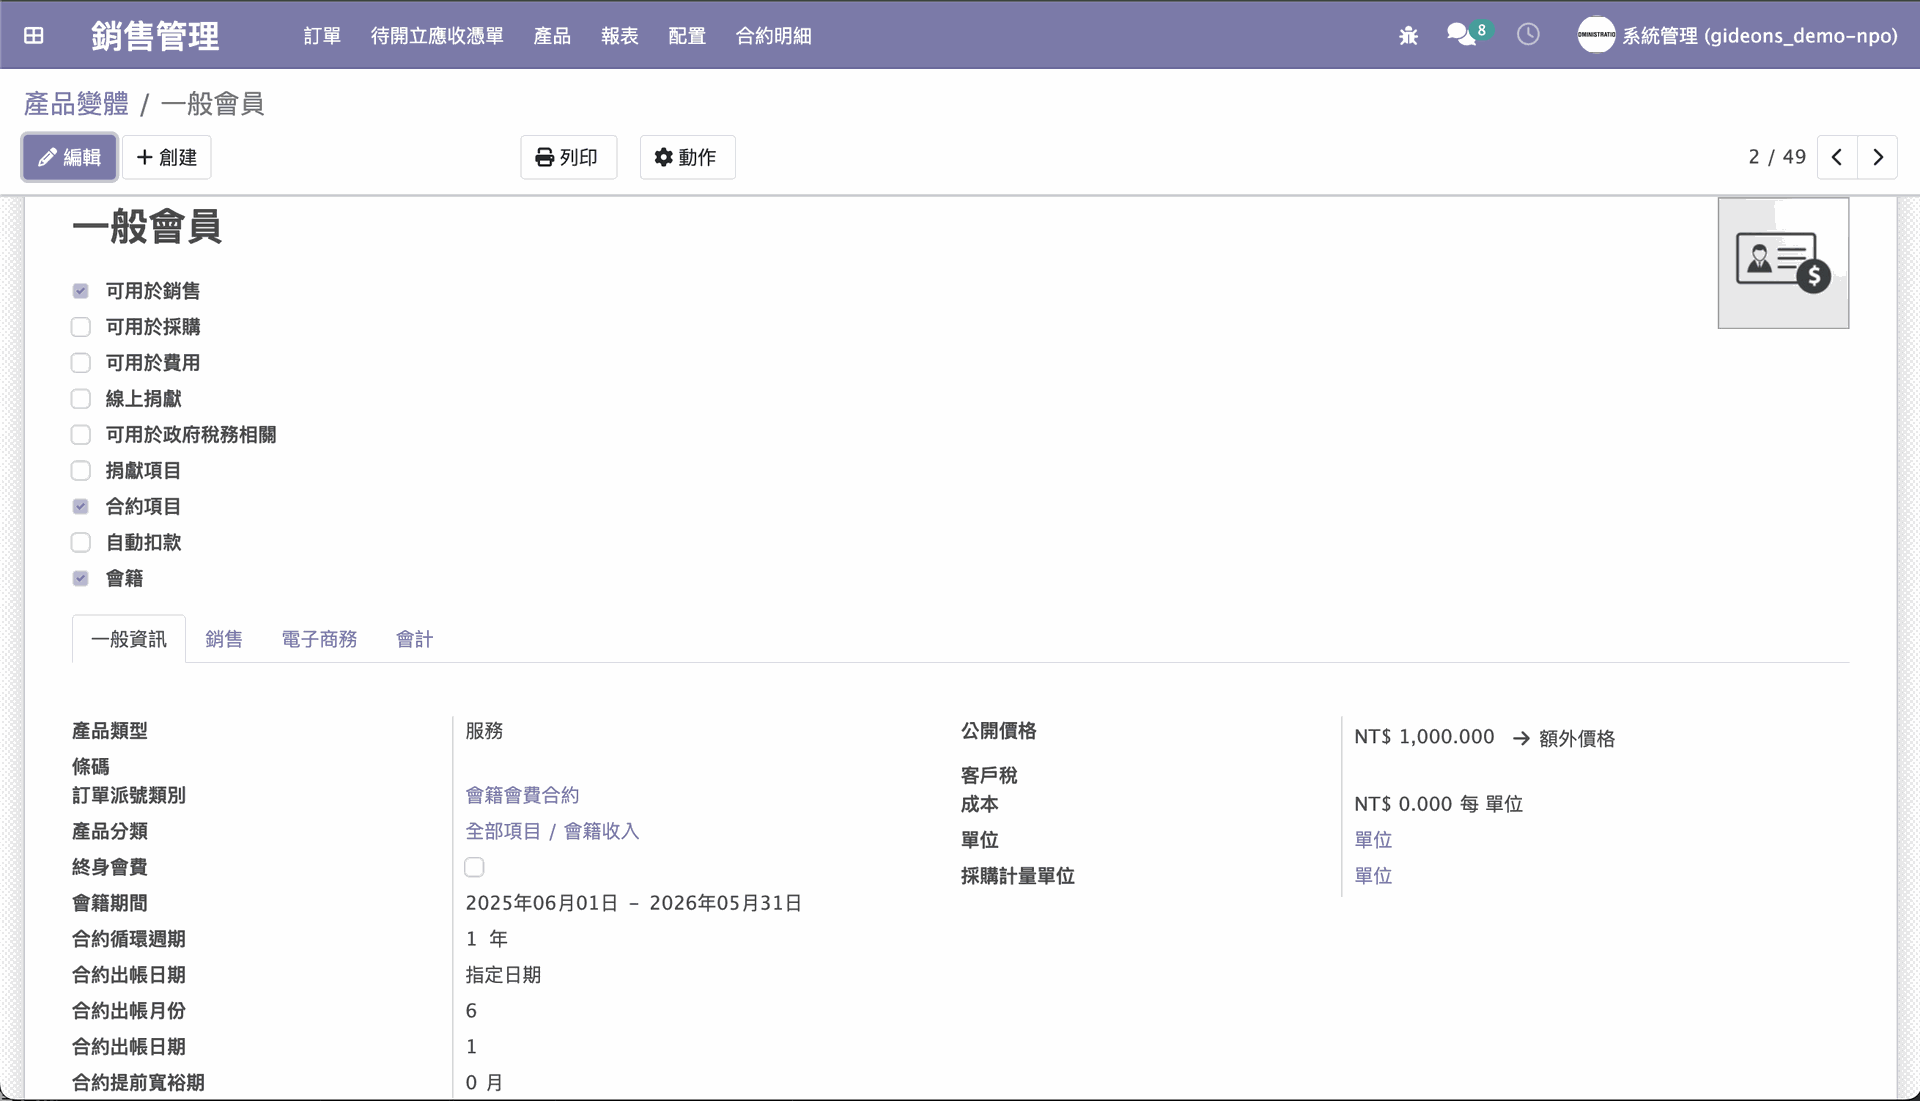Open the 報表 menu
The width and height of the screenshot is (1920, 1101).
tap(619, 36)
